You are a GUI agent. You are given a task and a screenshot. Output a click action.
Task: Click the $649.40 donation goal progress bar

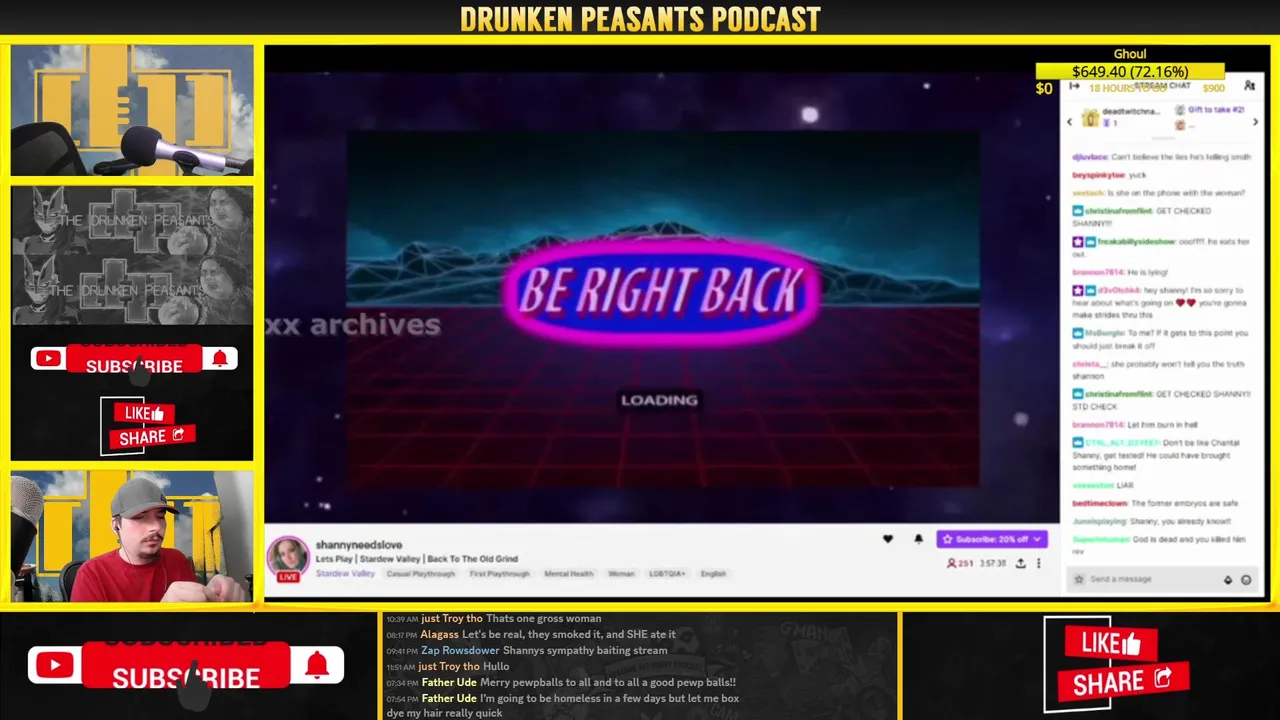tap(1130, 72)
